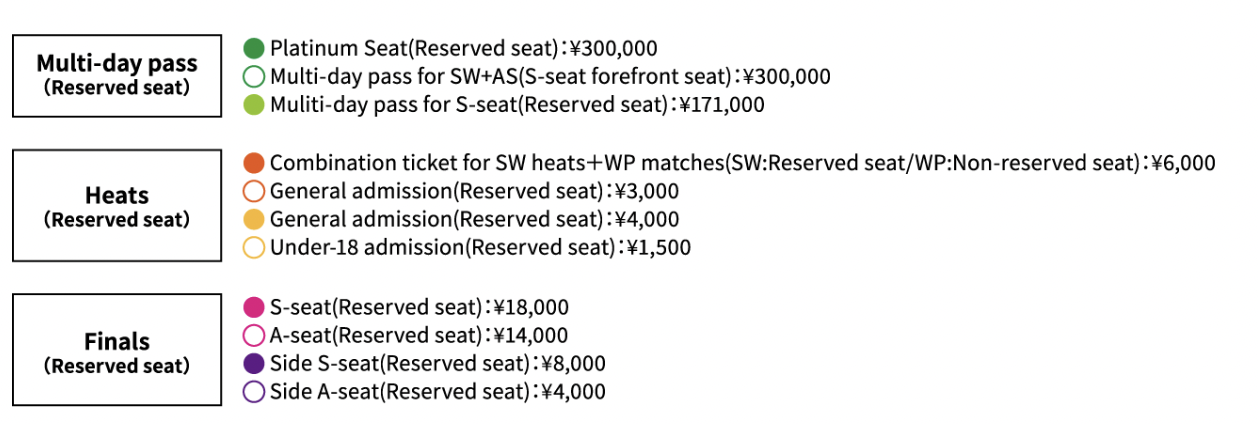Click the Side A-seat ¥4,000 text
This screenshot has height=424, width=1258.
click(438, 391)
